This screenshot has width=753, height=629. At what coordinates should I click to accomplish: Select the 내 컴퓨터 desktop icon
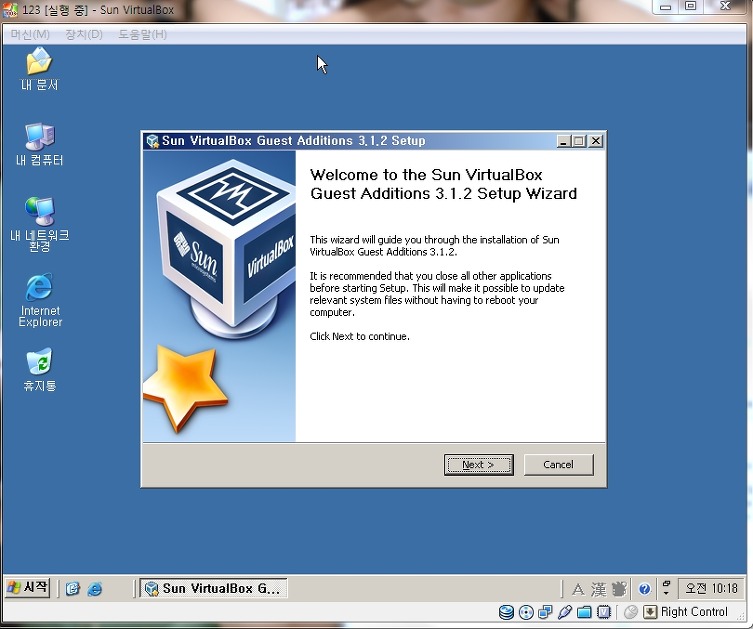tap(39, 144)
